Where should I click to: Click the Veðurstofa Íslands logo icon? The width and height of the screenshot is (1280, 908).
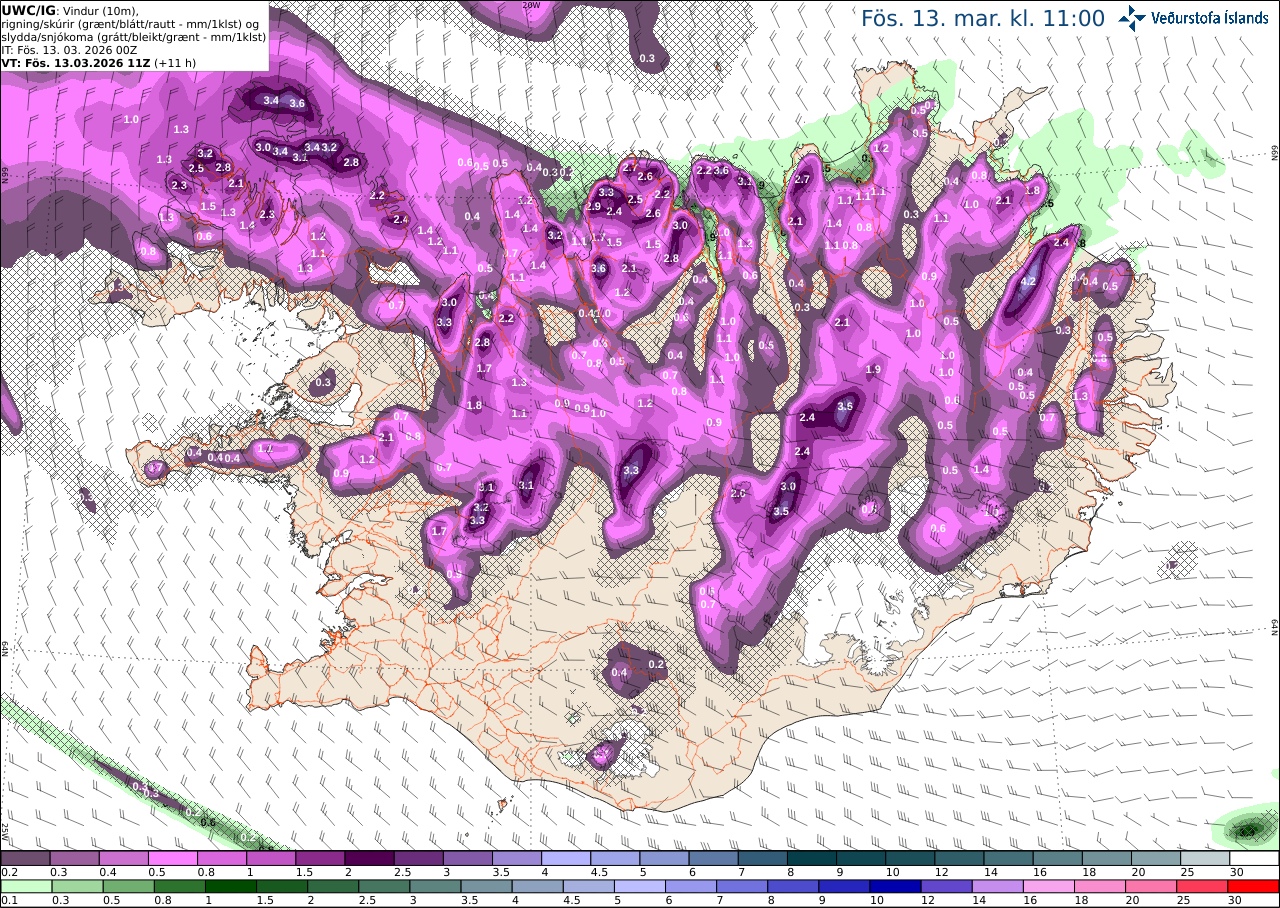(x=1133, y=18)
